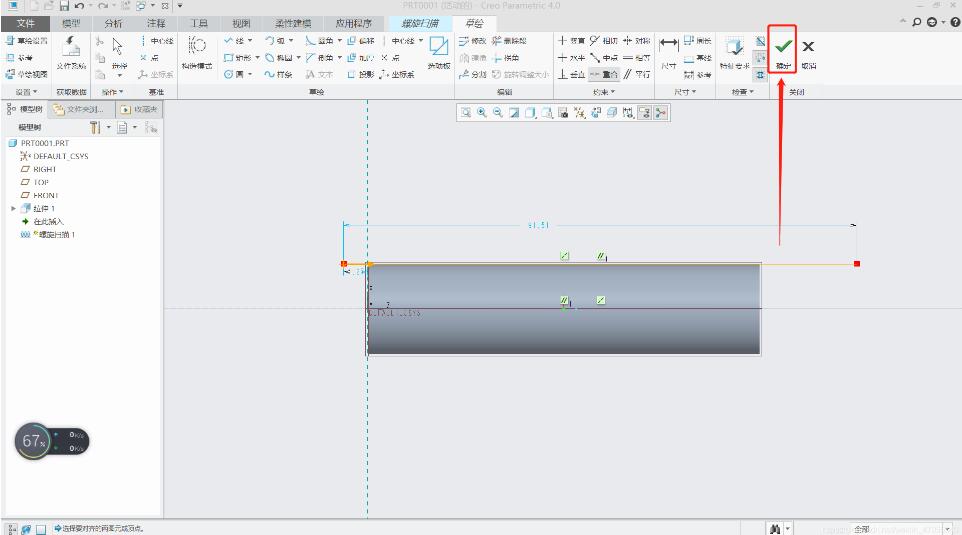The width and height of the screenshot is (962, 535).
Task: Click the green checkmark OK button
Action: coord(782,51)
